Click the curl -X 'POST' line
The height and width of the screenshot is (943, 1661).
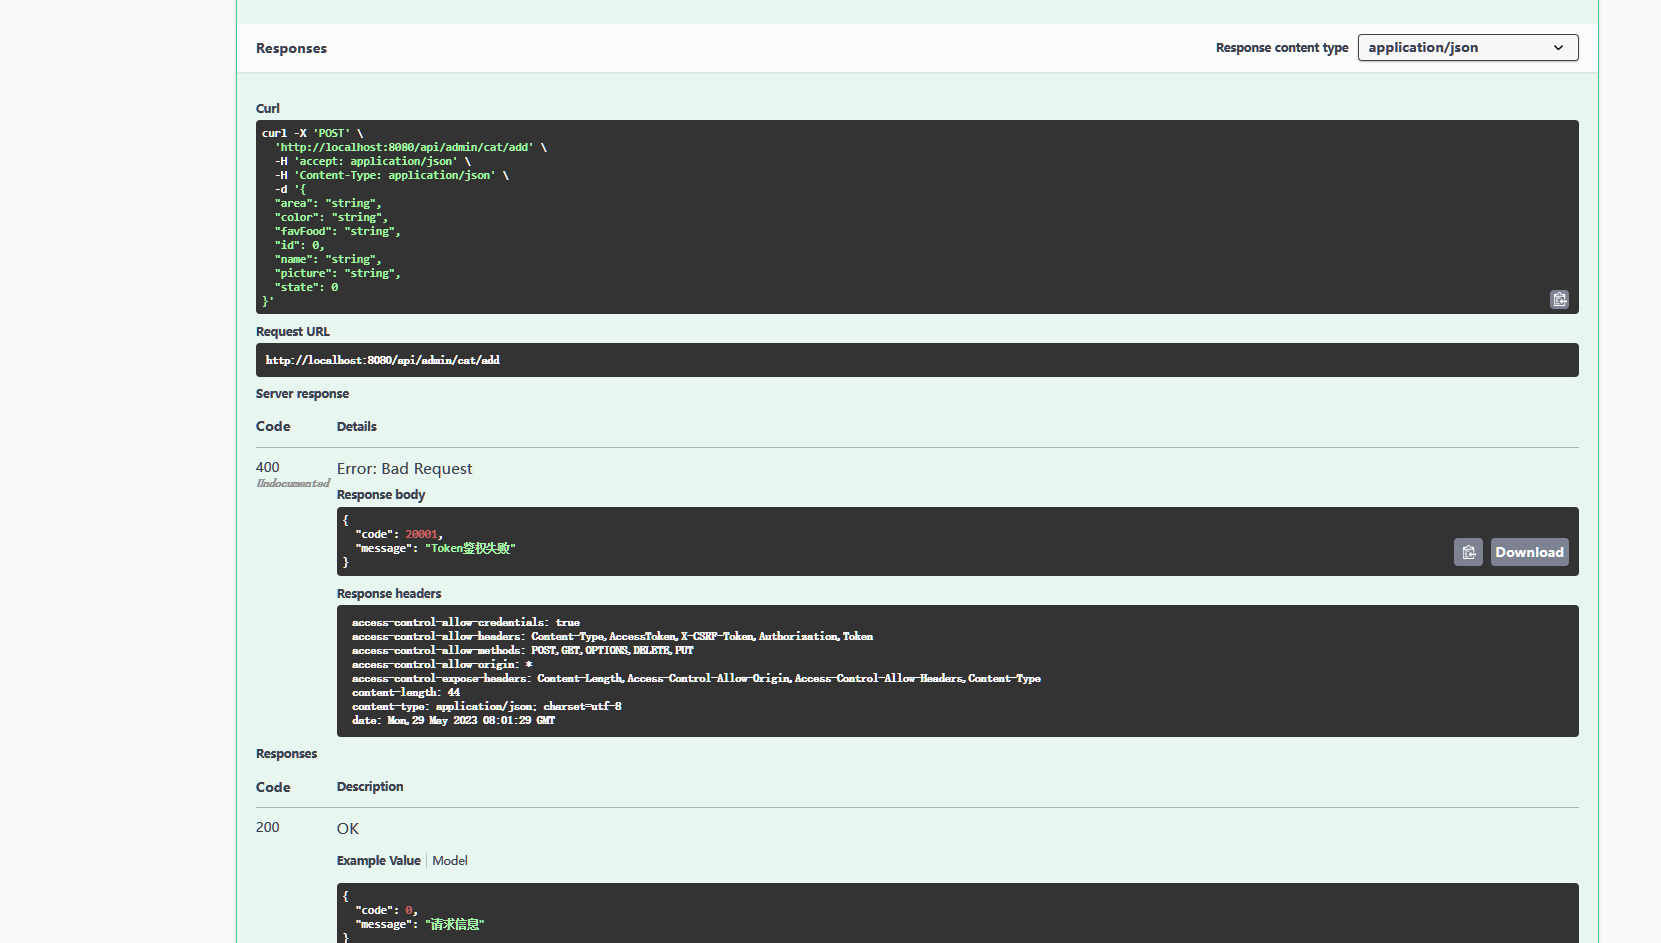[x=313, y=133]
